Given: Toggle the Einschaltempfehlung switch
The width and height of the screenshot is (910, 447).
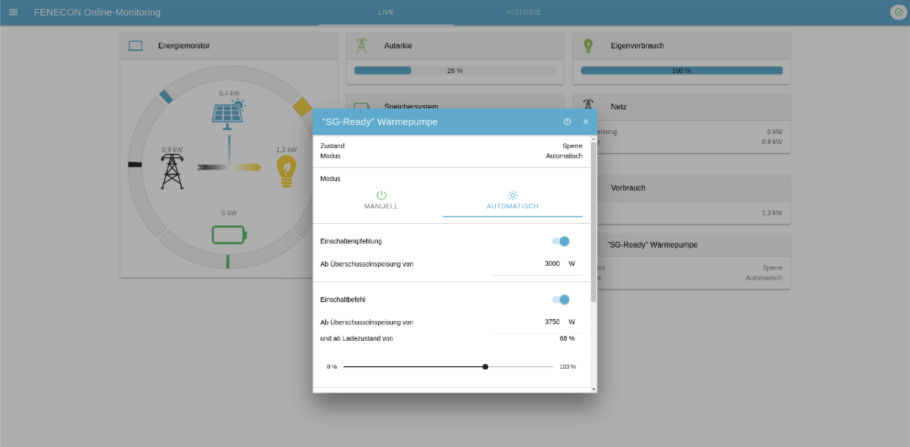Looking at the screenshot, I should [560, 241].
